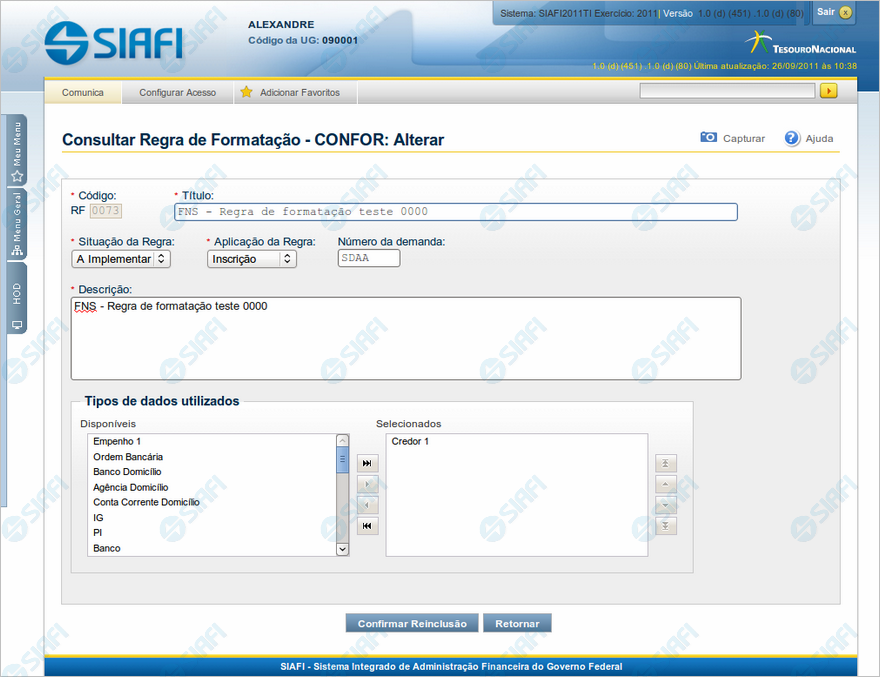Move the item to bottom of Selecionados
This screenshot has height=677, width=880.
(x=666, y=526)
